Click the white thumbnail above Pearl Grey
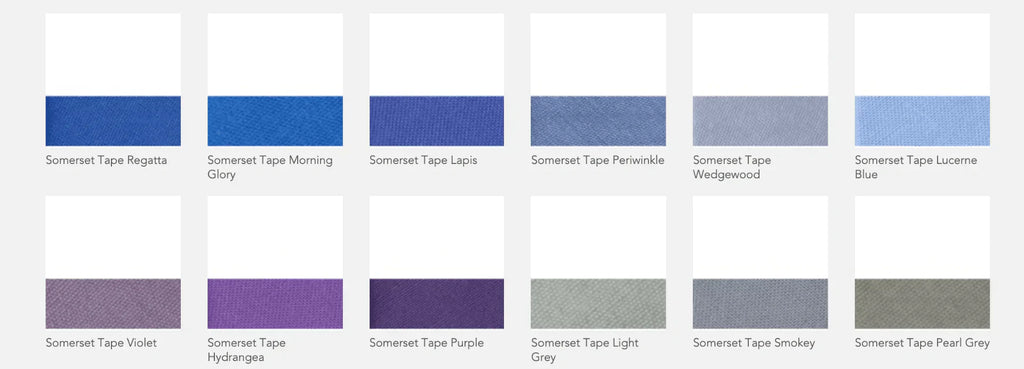Screen dimensions: 1024x369 point(922,238)
